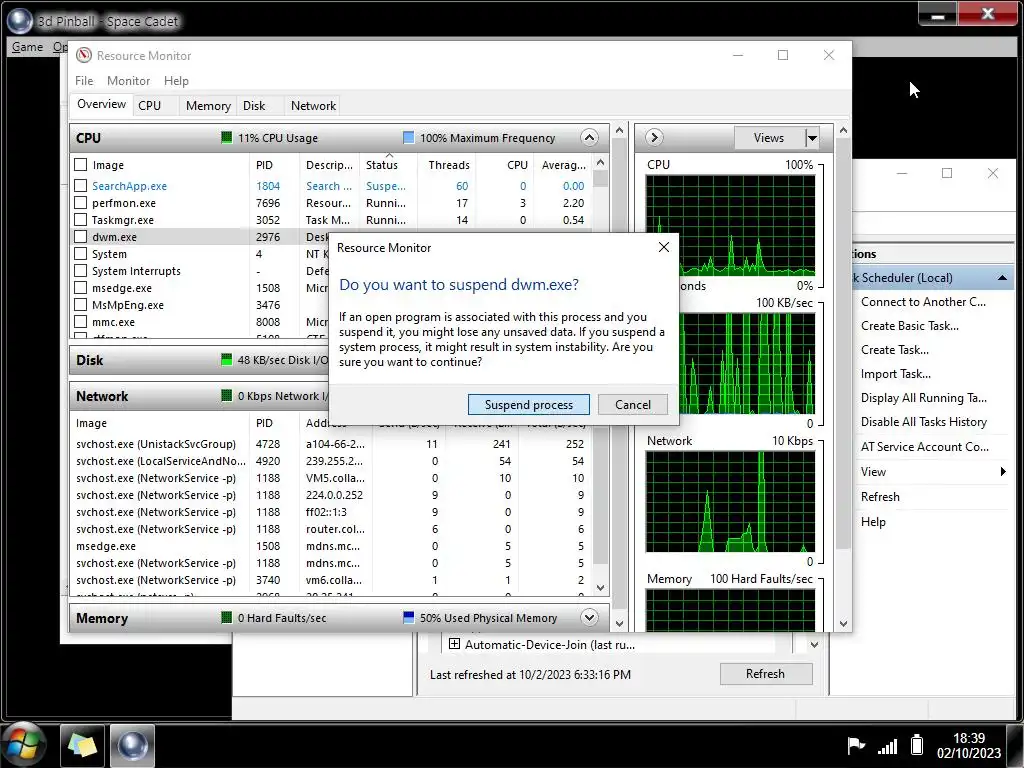Expand the View submenu in Task Scheduler actions
This screenshot has height=768, width=1024.
coord(934,472)
